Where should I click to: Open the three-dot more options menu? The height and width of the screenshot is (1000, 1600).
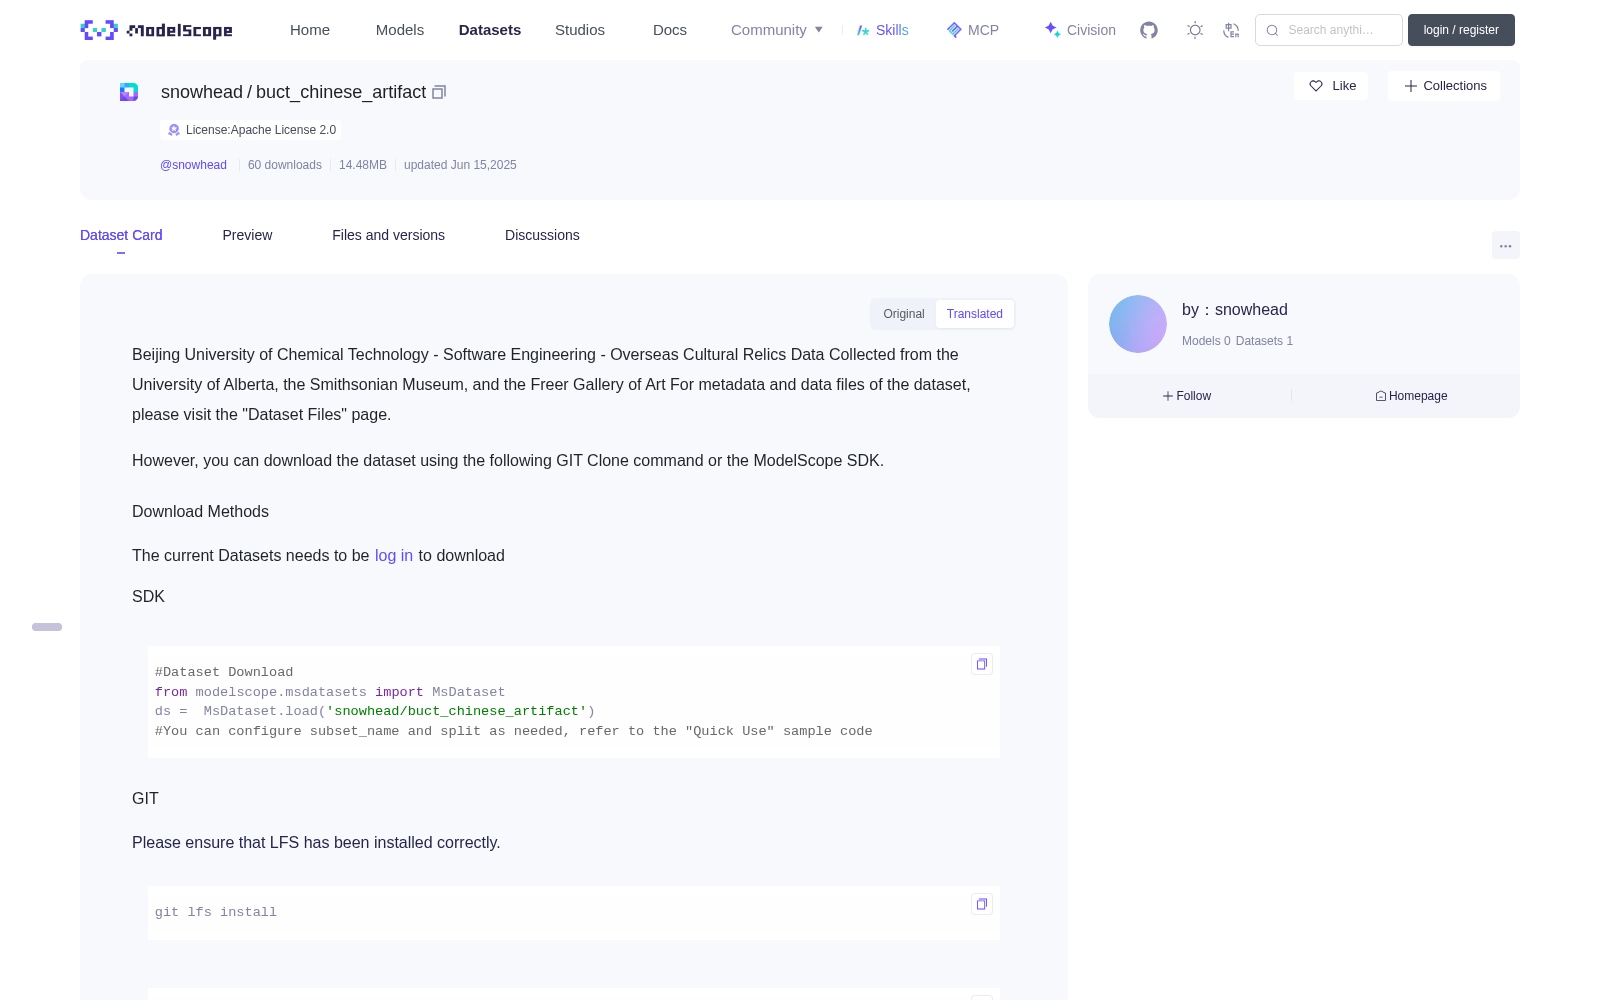click(x=1505, y=245)
